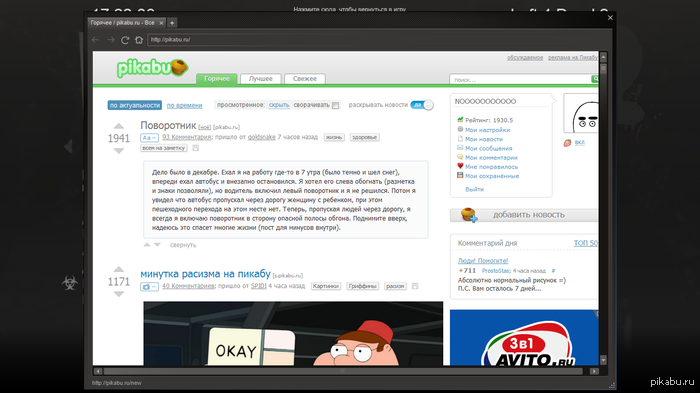Click the hash permalink in the comment of the day
This screenshot has width=700, height=393.
(x=554, y=271)
